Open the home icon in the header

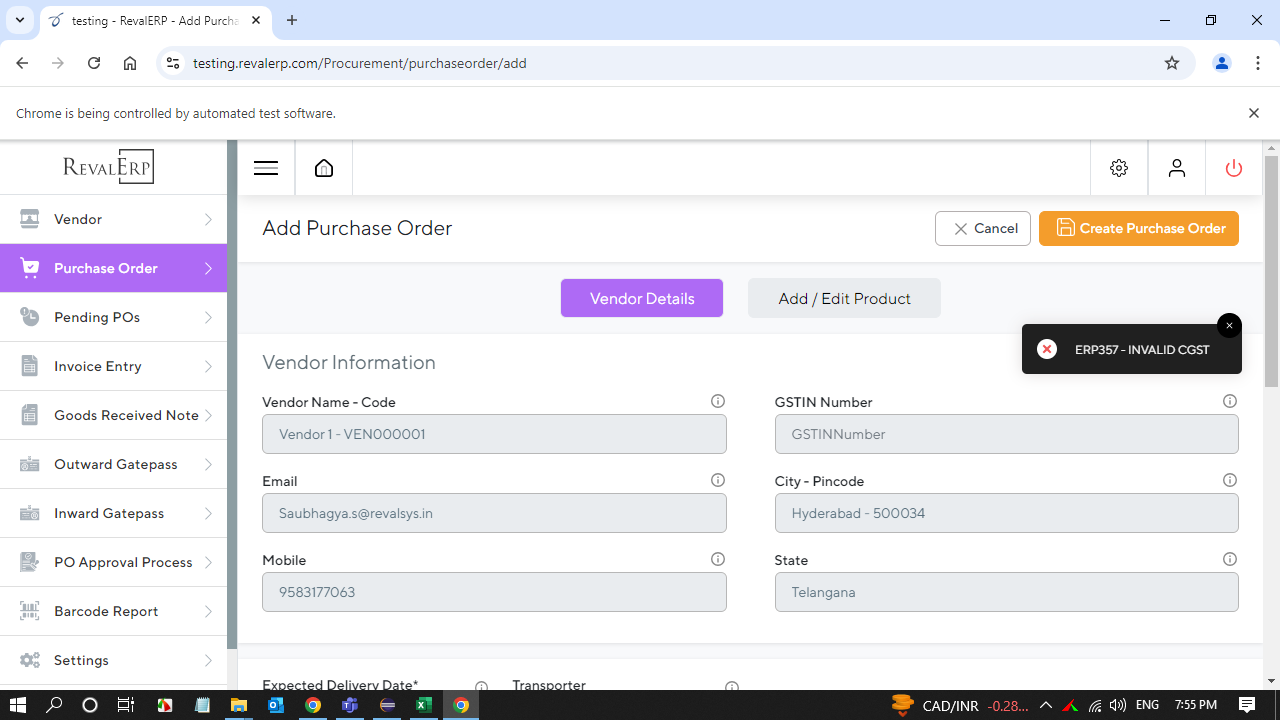pyautogui.click(x=324, y=168)
